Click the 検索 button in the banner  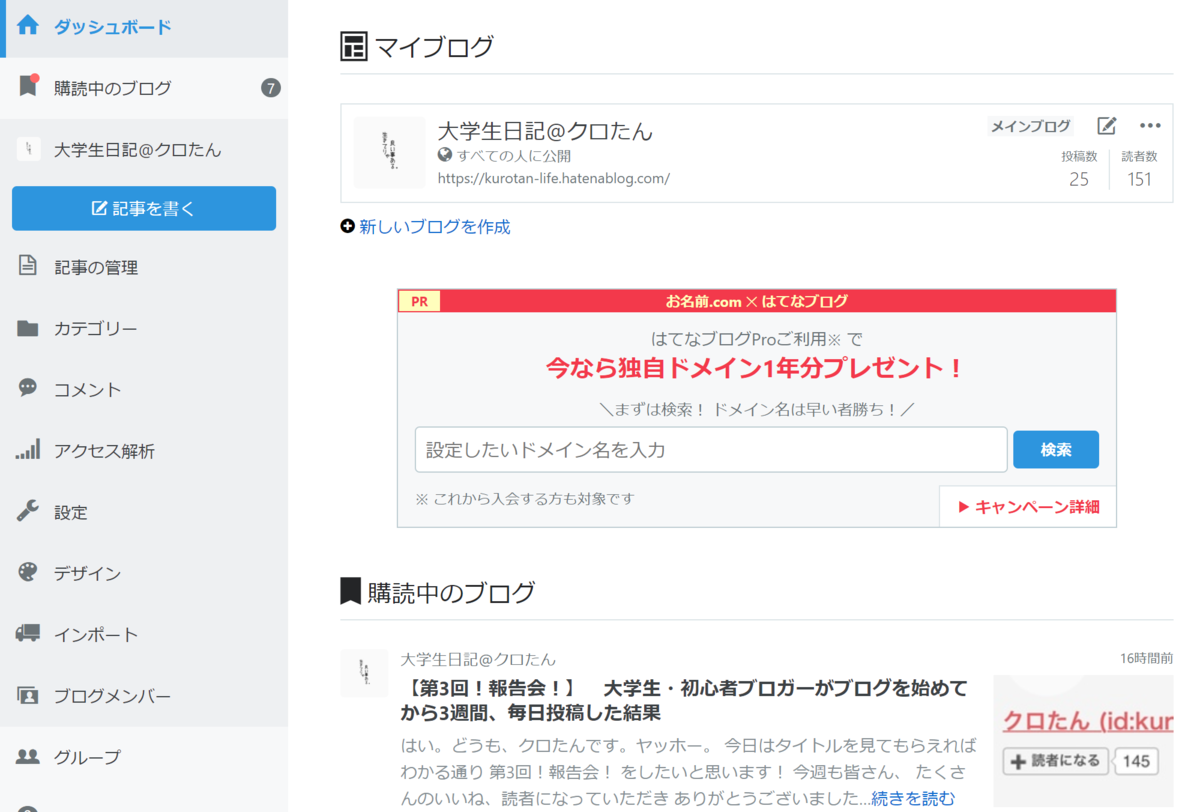pyautogui.click(x=1056, y=449)
